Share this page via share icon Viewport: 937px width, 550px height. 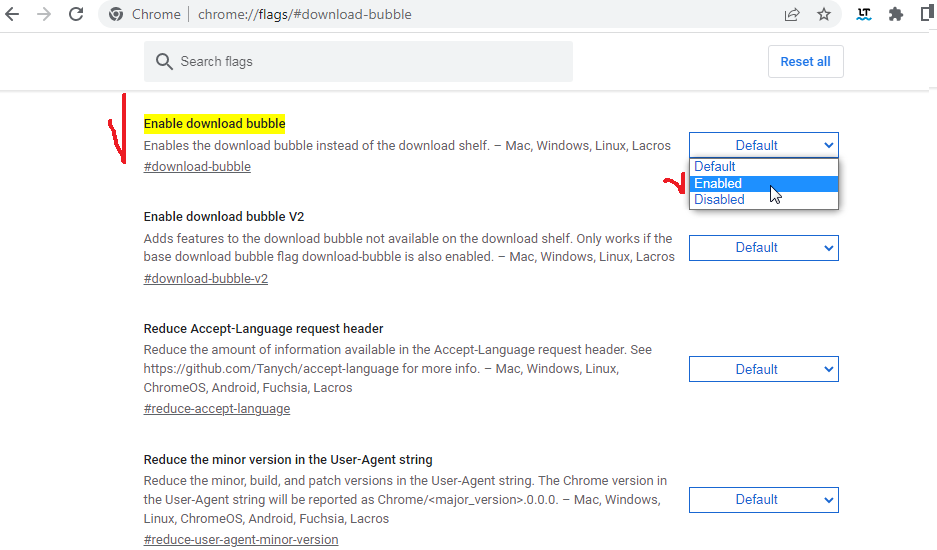(x=792, y=15)
